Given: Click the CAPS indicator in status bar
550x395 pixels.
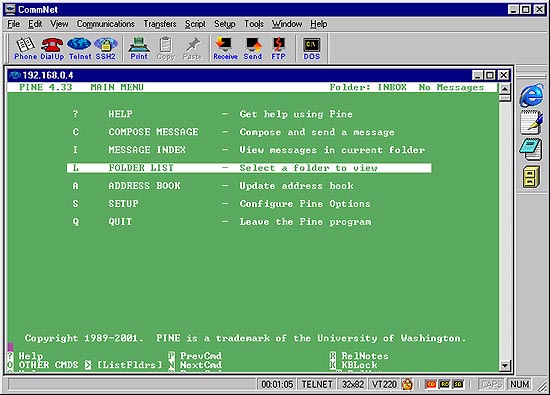Looking at the screenshot, I should click(x=491, y=384).
